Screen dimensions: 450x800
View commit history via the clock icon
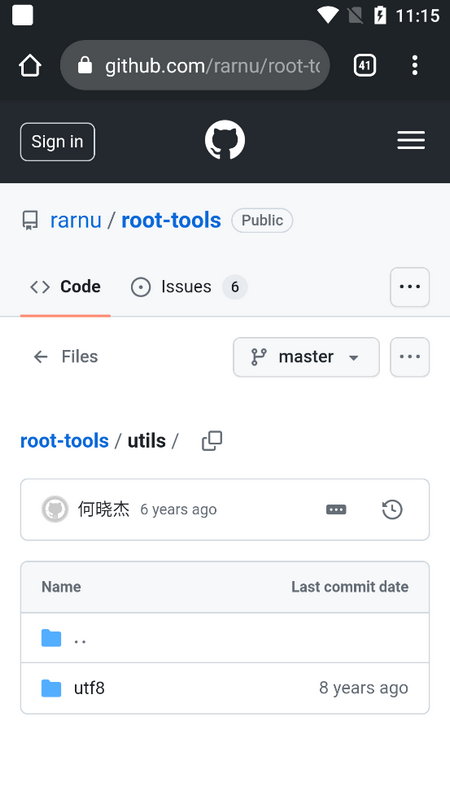pos(392,509)
